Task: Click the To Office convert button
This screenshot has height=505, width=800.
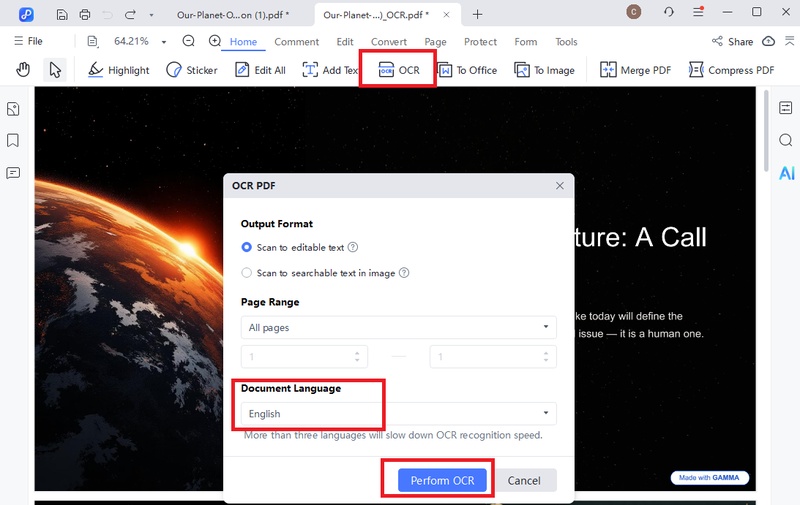Action: point(468,70)
